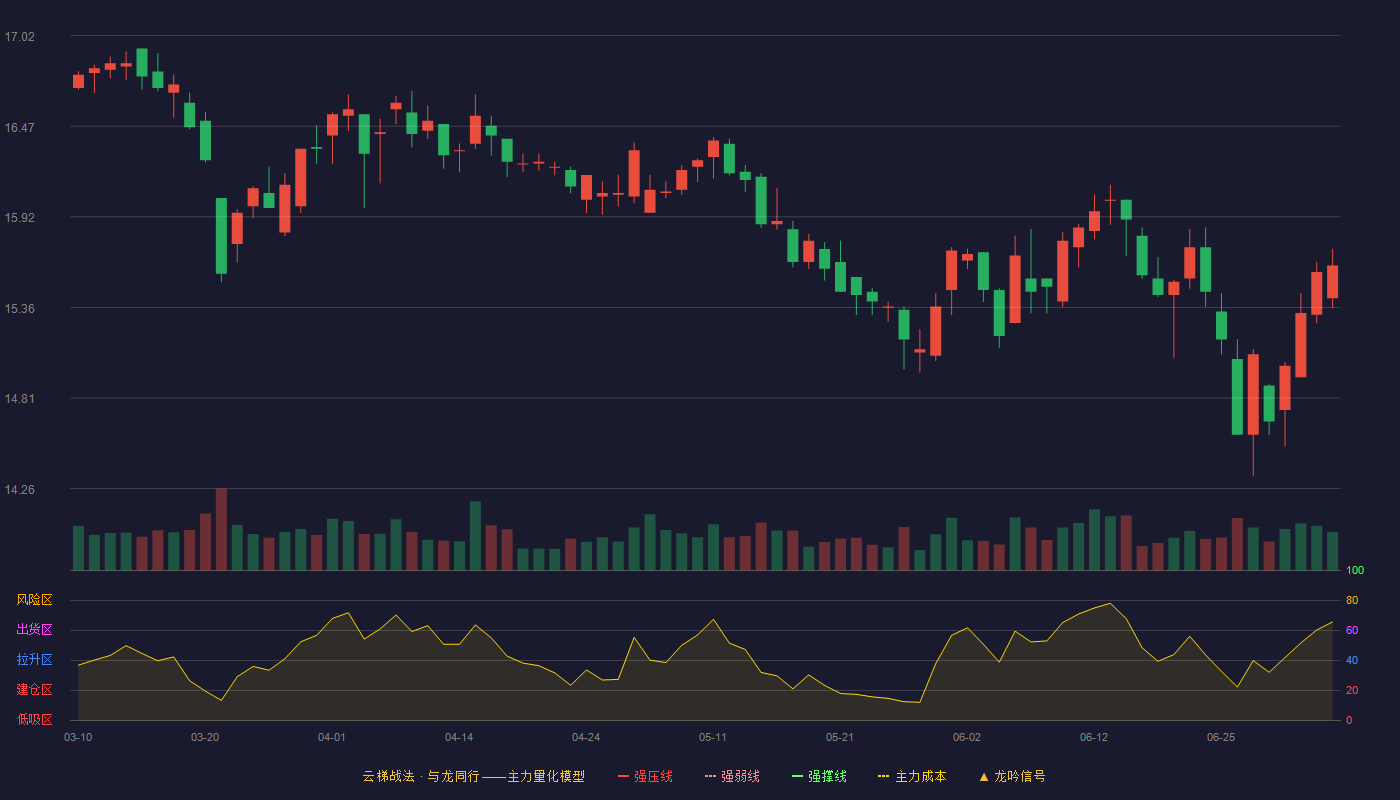Click the 建仓区 zone label
Screen dimensions: 1400x800
tap(34, 690)
